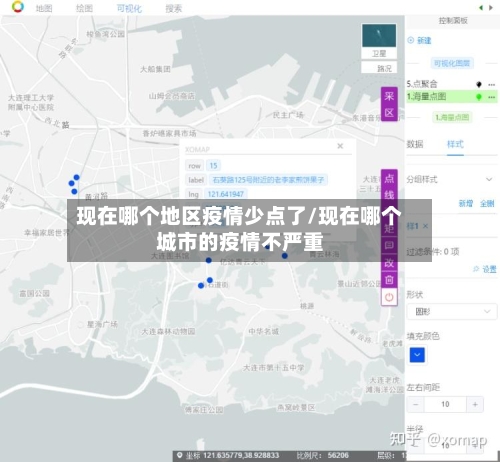Click the label value 石葵路125号 in popup
Screen dimensions: 500x462
coord(268,180)
